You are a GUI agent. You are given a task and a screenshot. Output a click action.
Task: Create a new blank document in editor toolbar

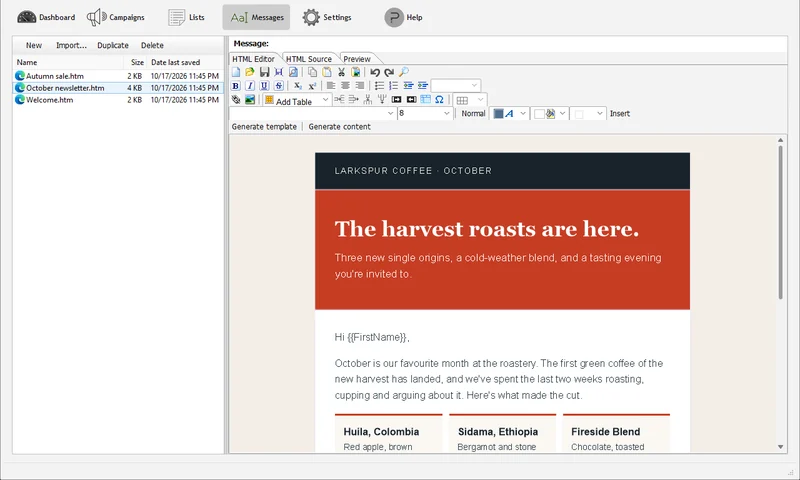[236, 72]
